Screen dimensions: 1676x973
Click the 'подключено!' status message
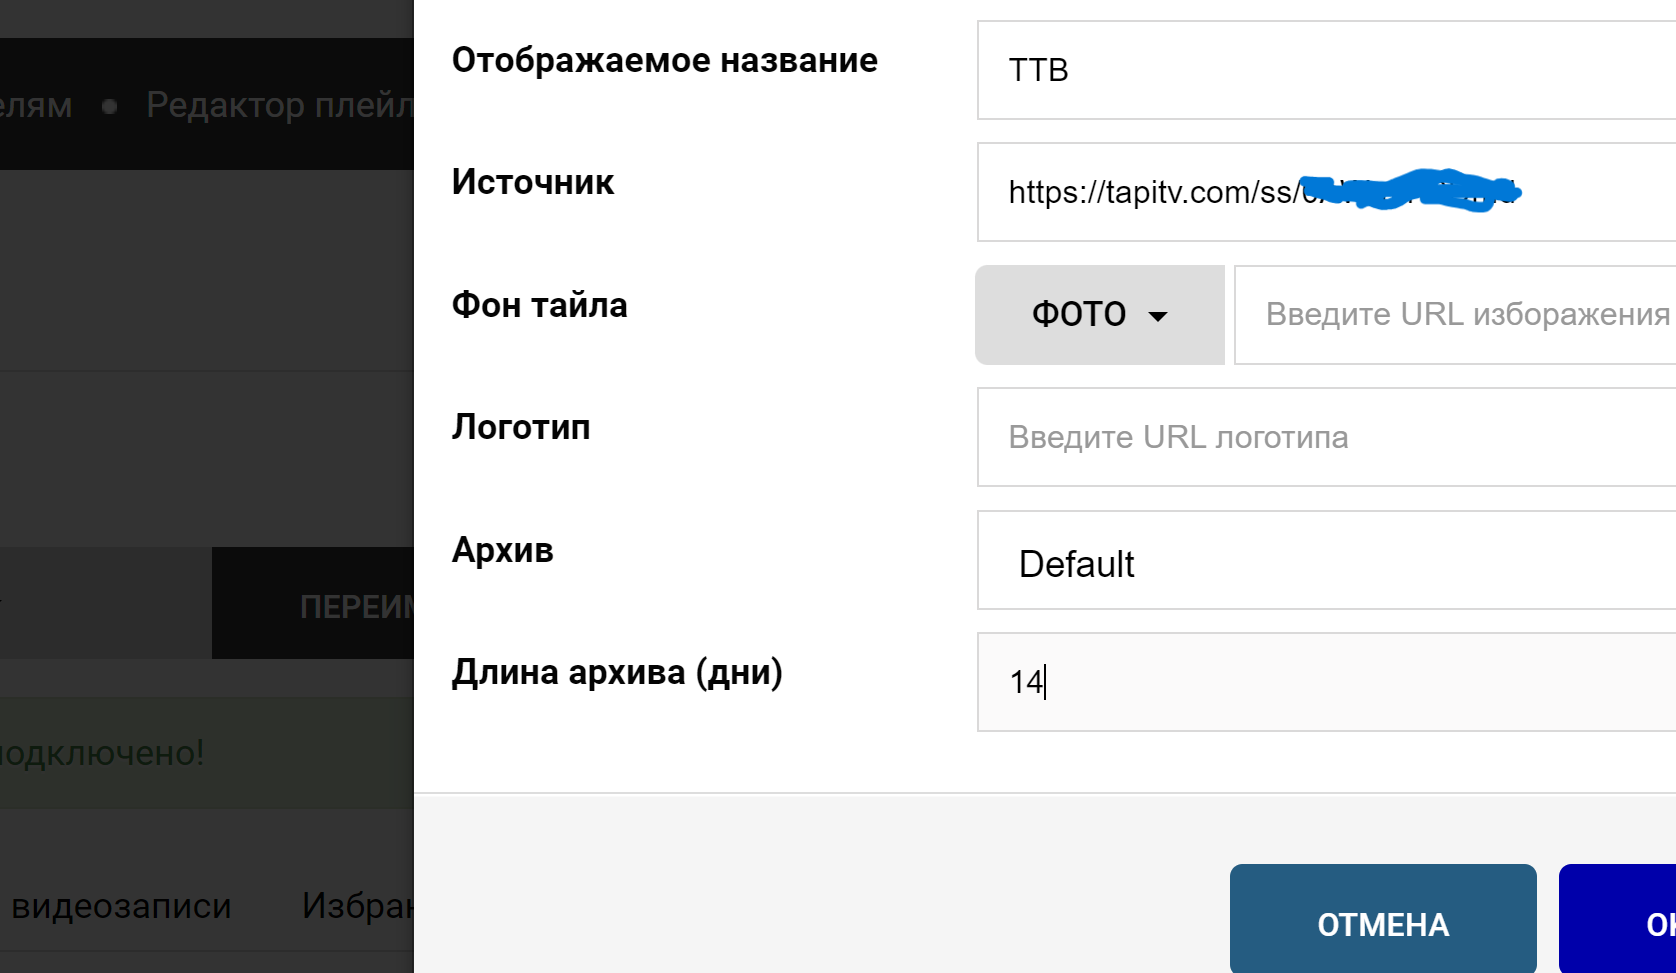(102, 753)
